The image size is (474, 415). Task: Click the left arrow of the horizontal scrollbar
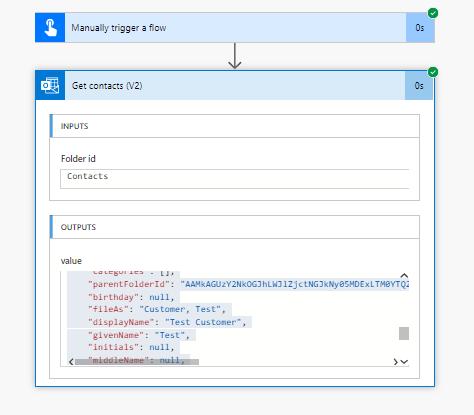pos(71,362)
